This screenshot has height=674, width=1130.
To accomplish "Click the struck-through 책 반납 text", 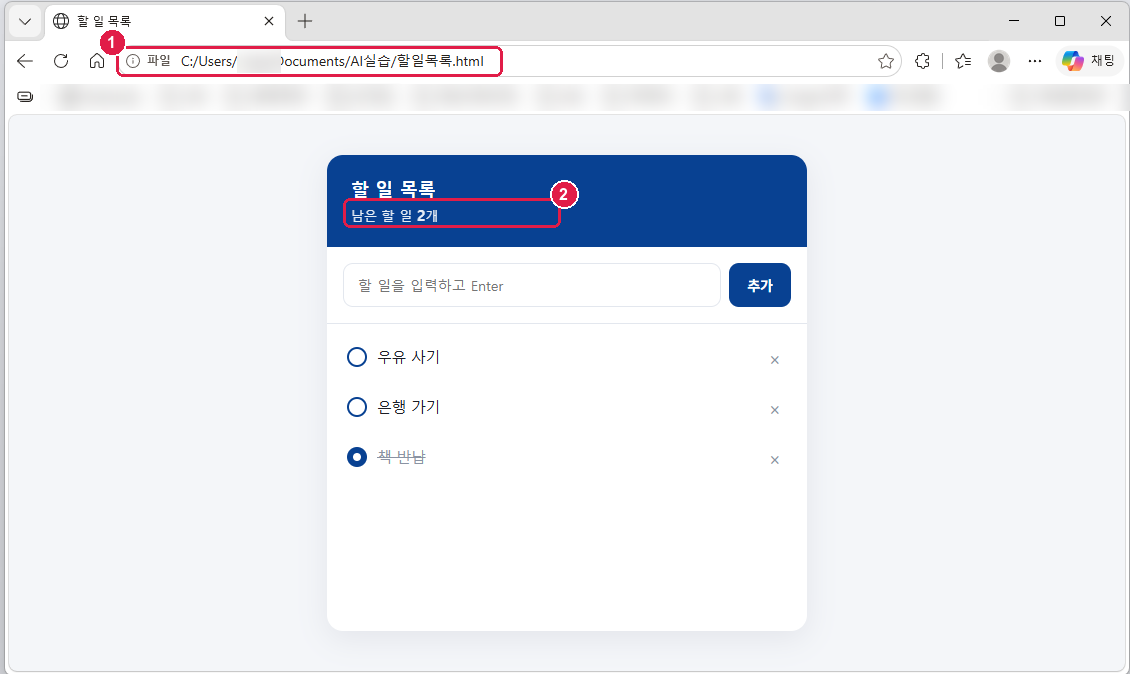I will click(401, 457).
